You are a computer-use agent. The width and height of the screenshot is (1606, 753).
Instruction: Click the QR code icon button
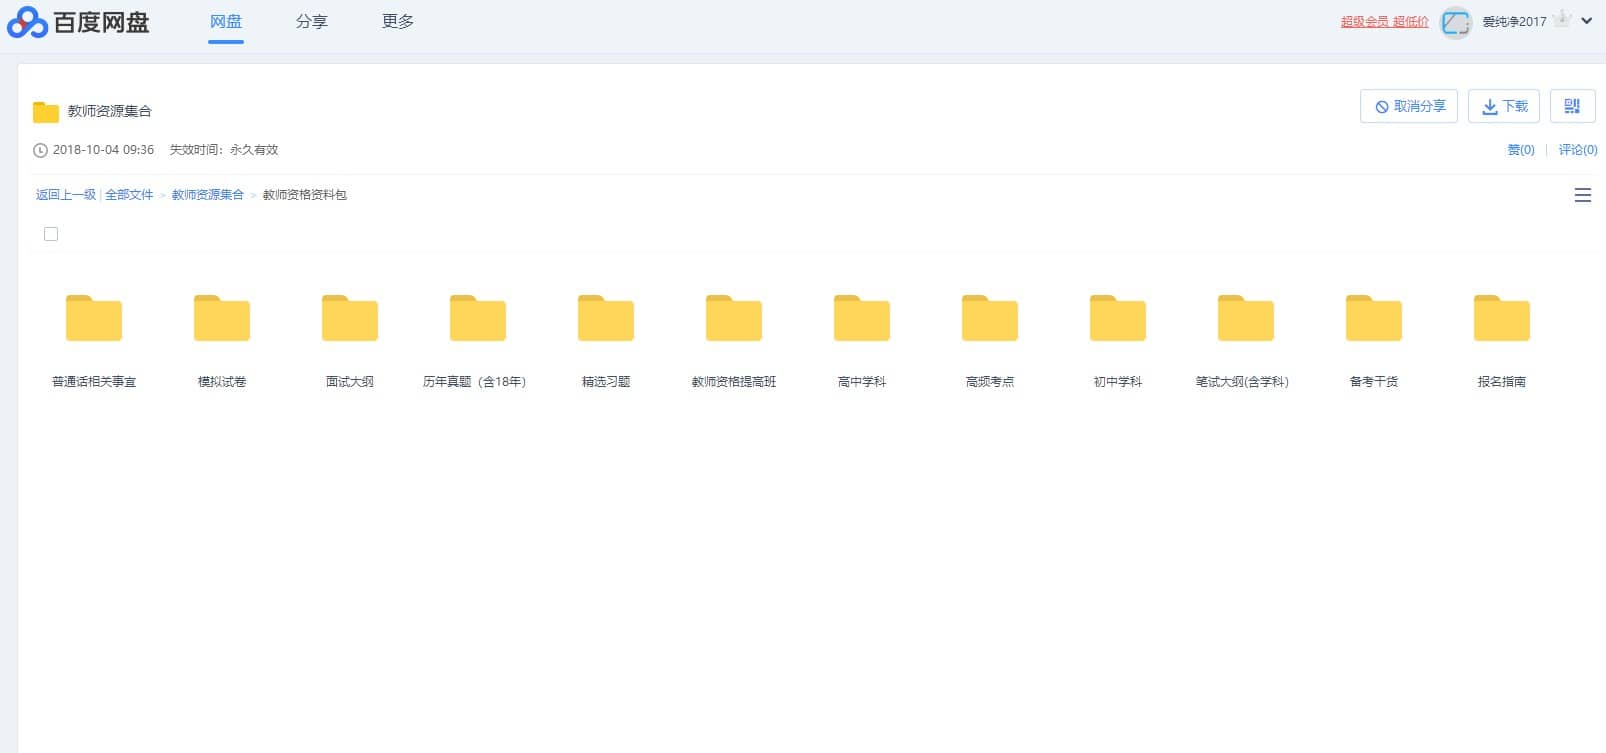point(1572,106)
